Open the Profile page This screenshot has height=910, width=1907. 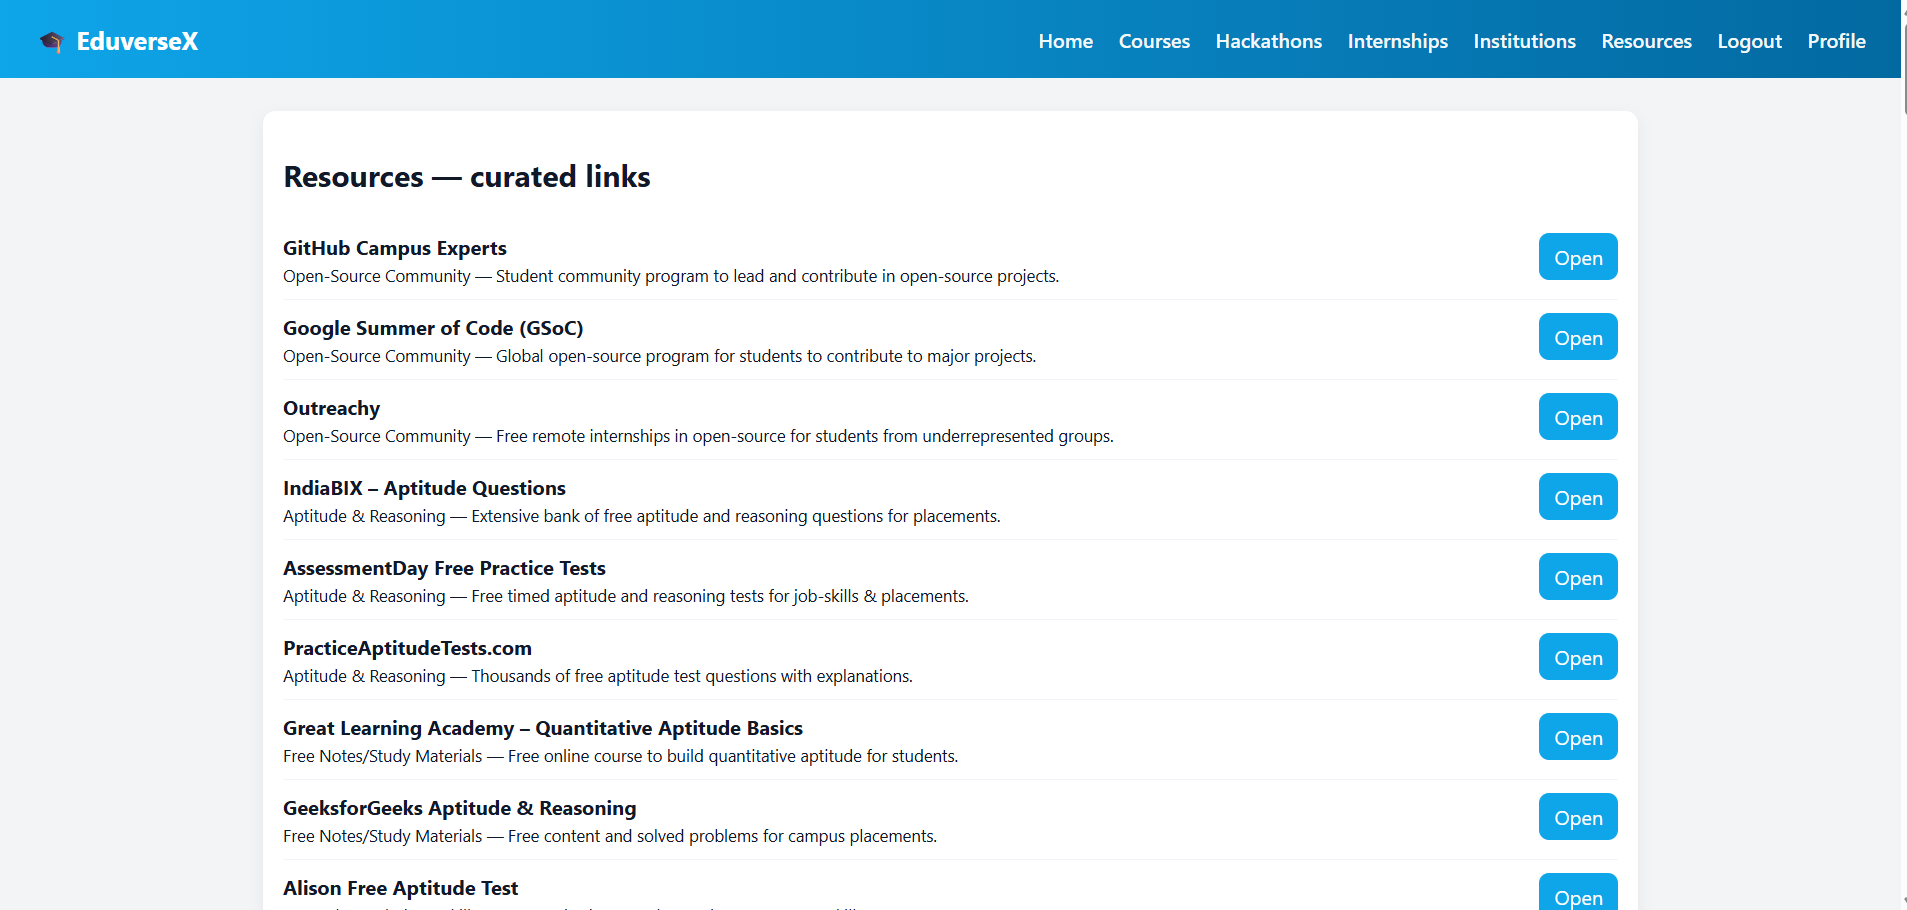[x=1836, y=41]
